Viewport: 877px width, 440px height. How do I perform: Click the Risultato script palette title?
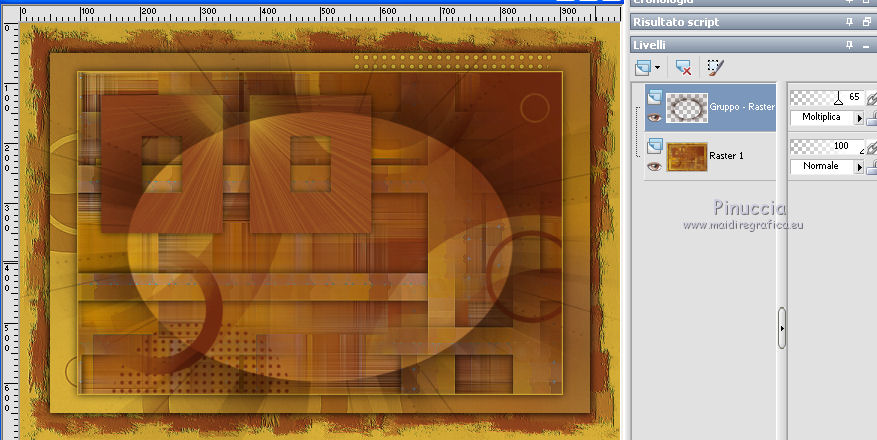coord(676,22)
